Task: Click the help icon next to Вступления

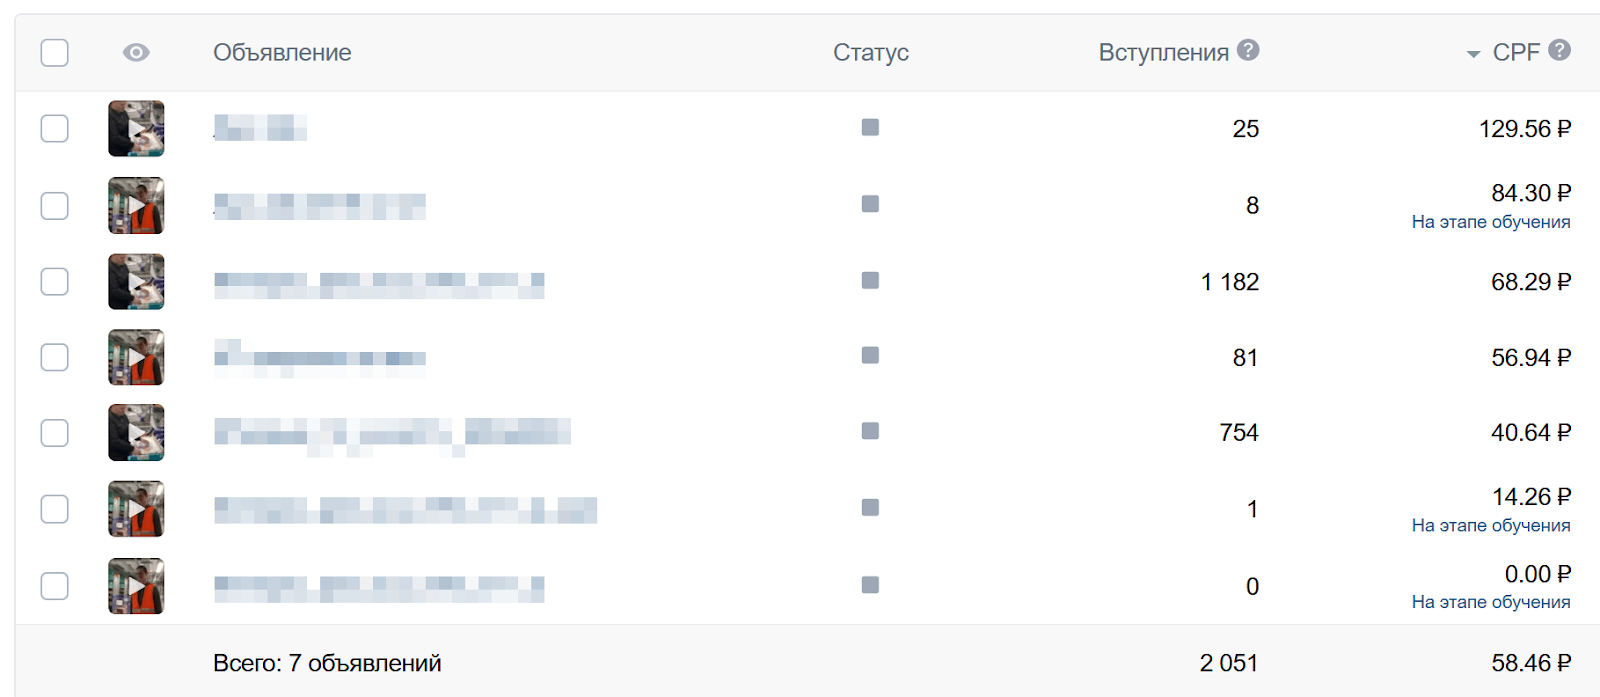Action: tap(1247, 50)
